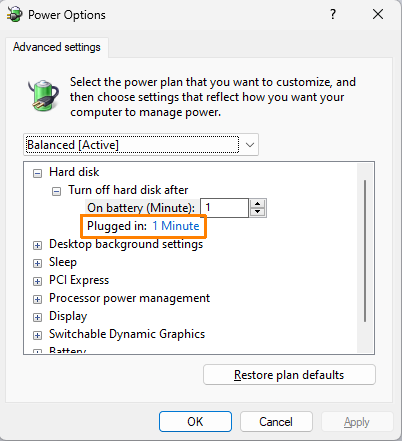Select the Advanced settings tab
This screenshot has width=402, height=441.
[x=57, y=47]
